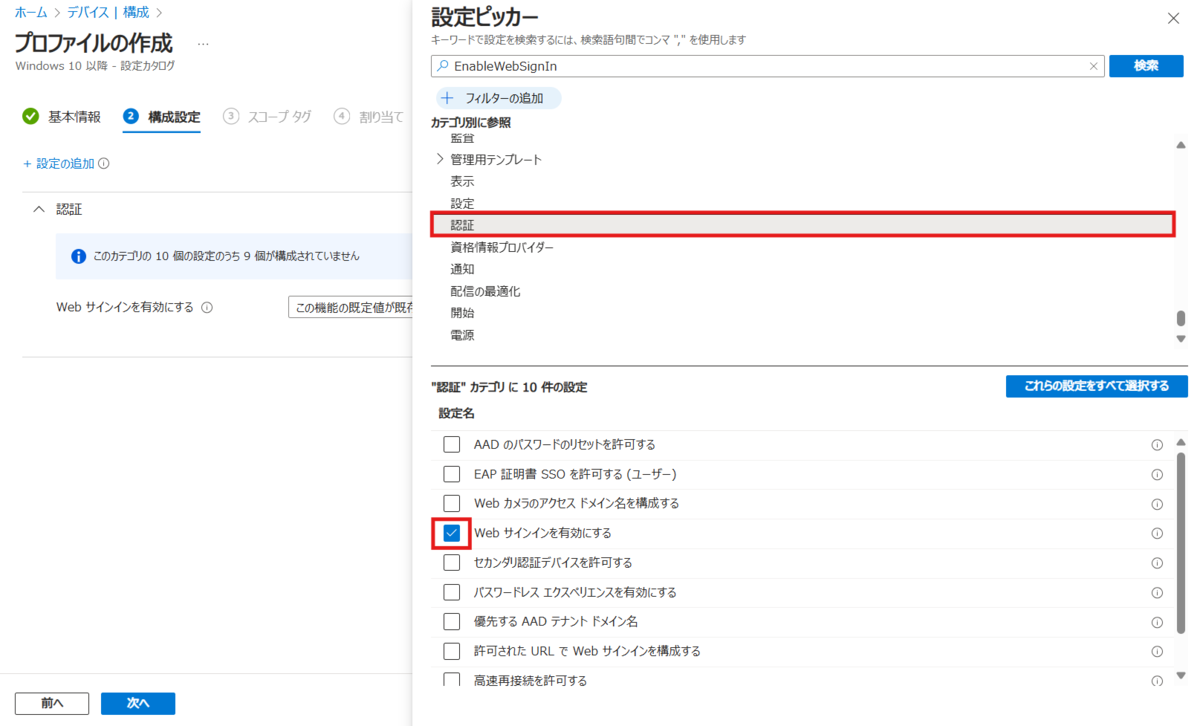Select 電源 category
This screenshot has height=726, width=1200.
pyautogui.click(x=462, y=336)
